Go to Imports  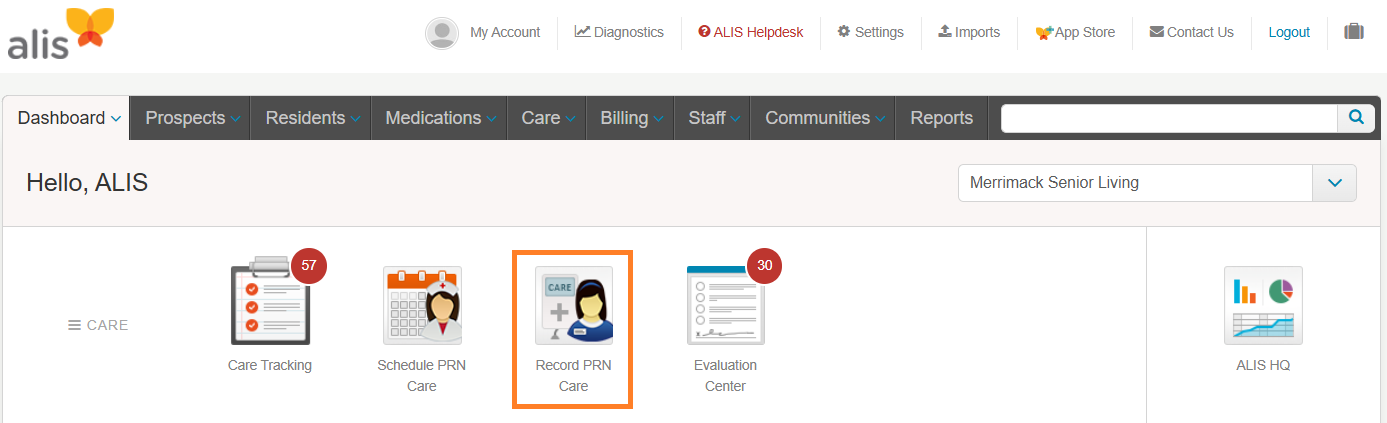[969, 32]
